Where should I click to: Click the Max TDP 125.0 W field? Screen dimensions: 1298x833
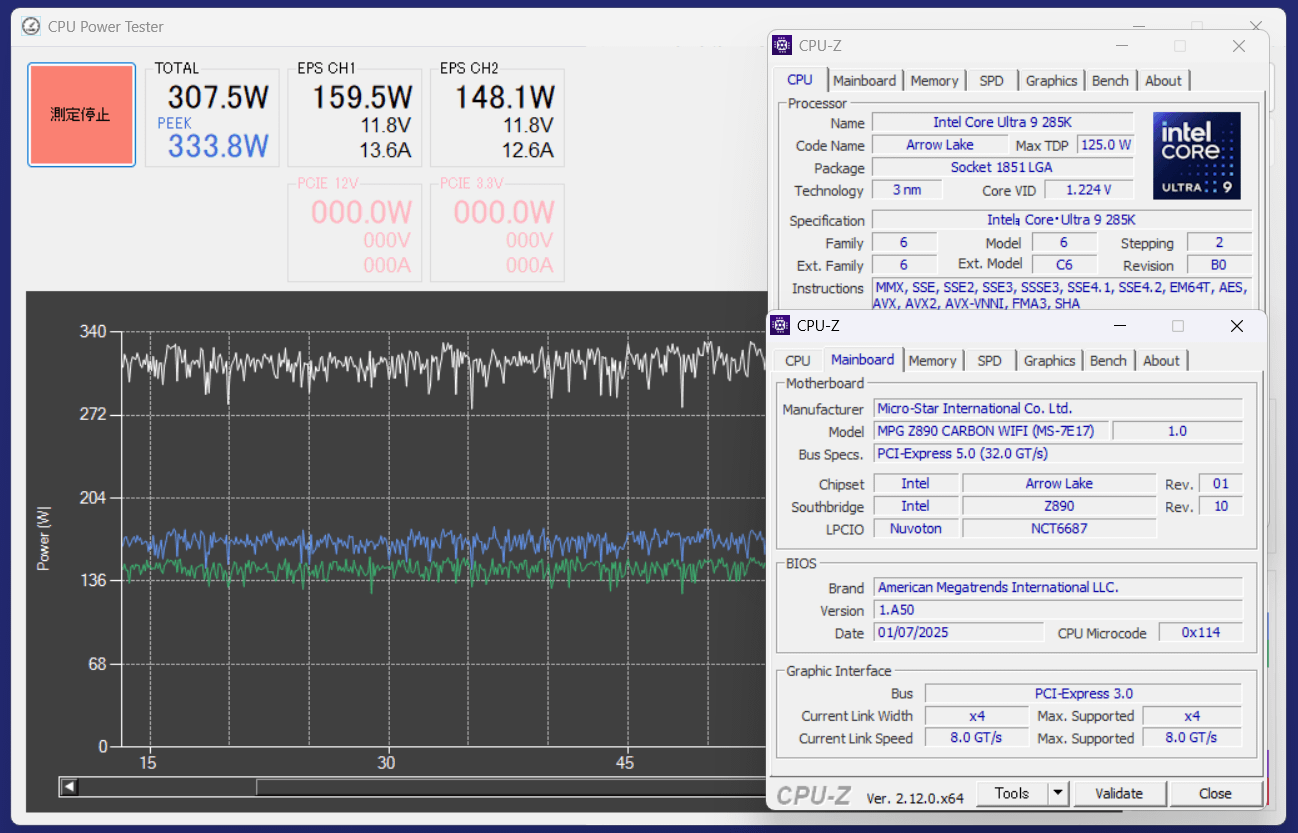point(1106,145)
